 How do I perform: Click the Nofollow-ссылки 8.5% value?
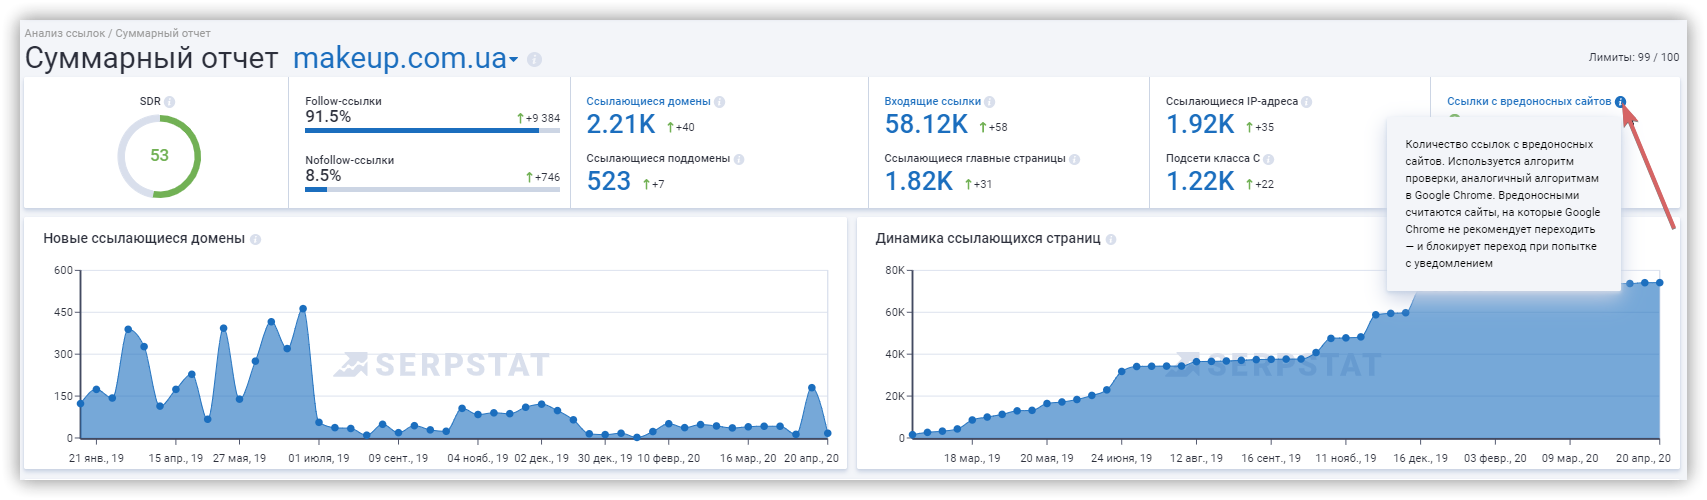click(x=323, y=176)
